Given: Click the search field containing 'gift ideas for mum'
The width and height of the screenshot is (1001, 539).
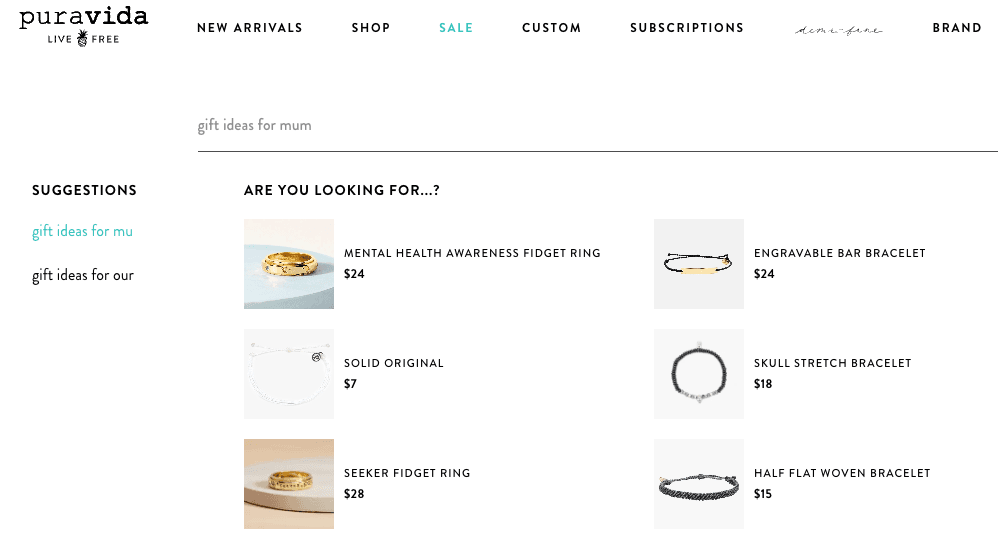Looking at the screenshot, I should [x=598, y=125].
